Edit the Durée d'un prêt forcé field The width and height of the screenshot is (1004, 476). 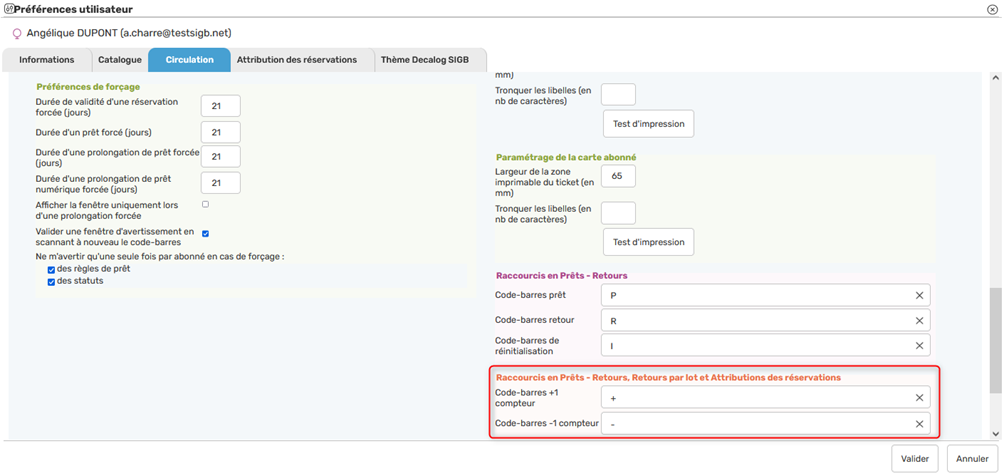[220, 132]
